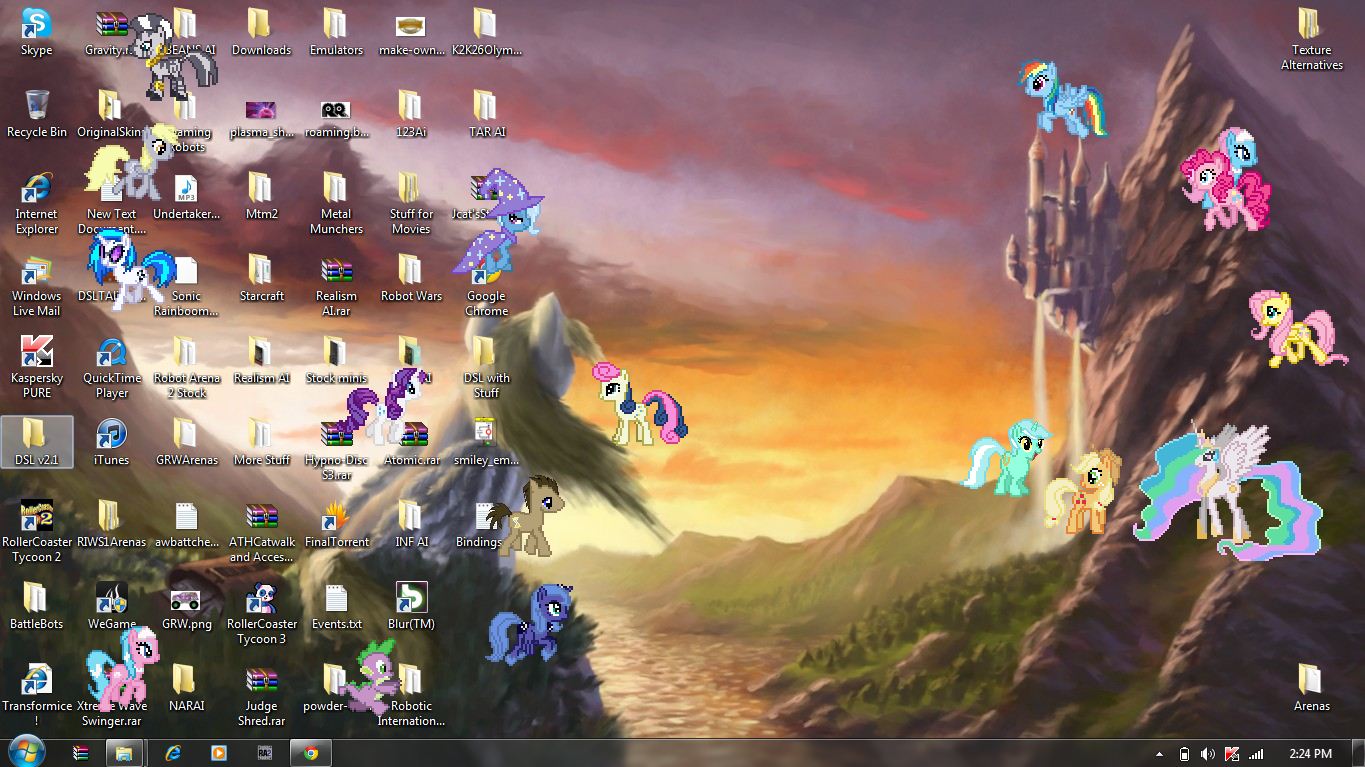Select the Stuff for Movies folder
Viewport: 1365px width, 767px height.
411,203
